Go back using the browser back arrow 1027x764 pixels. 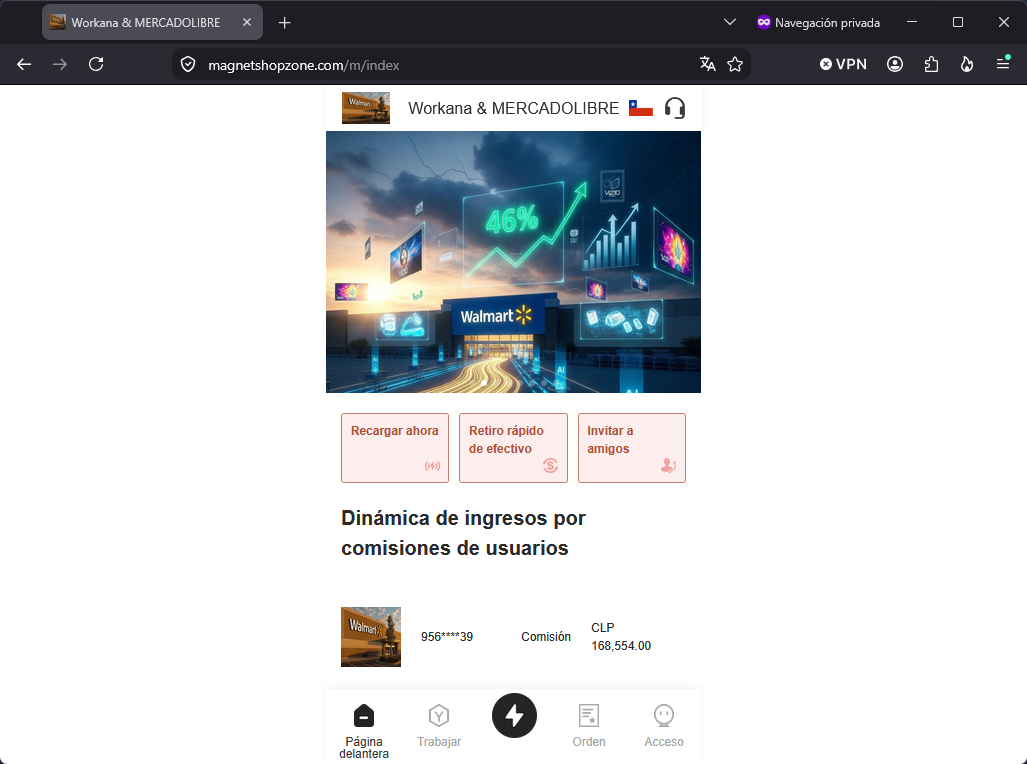pyautogui.click(x=24, y=64)
